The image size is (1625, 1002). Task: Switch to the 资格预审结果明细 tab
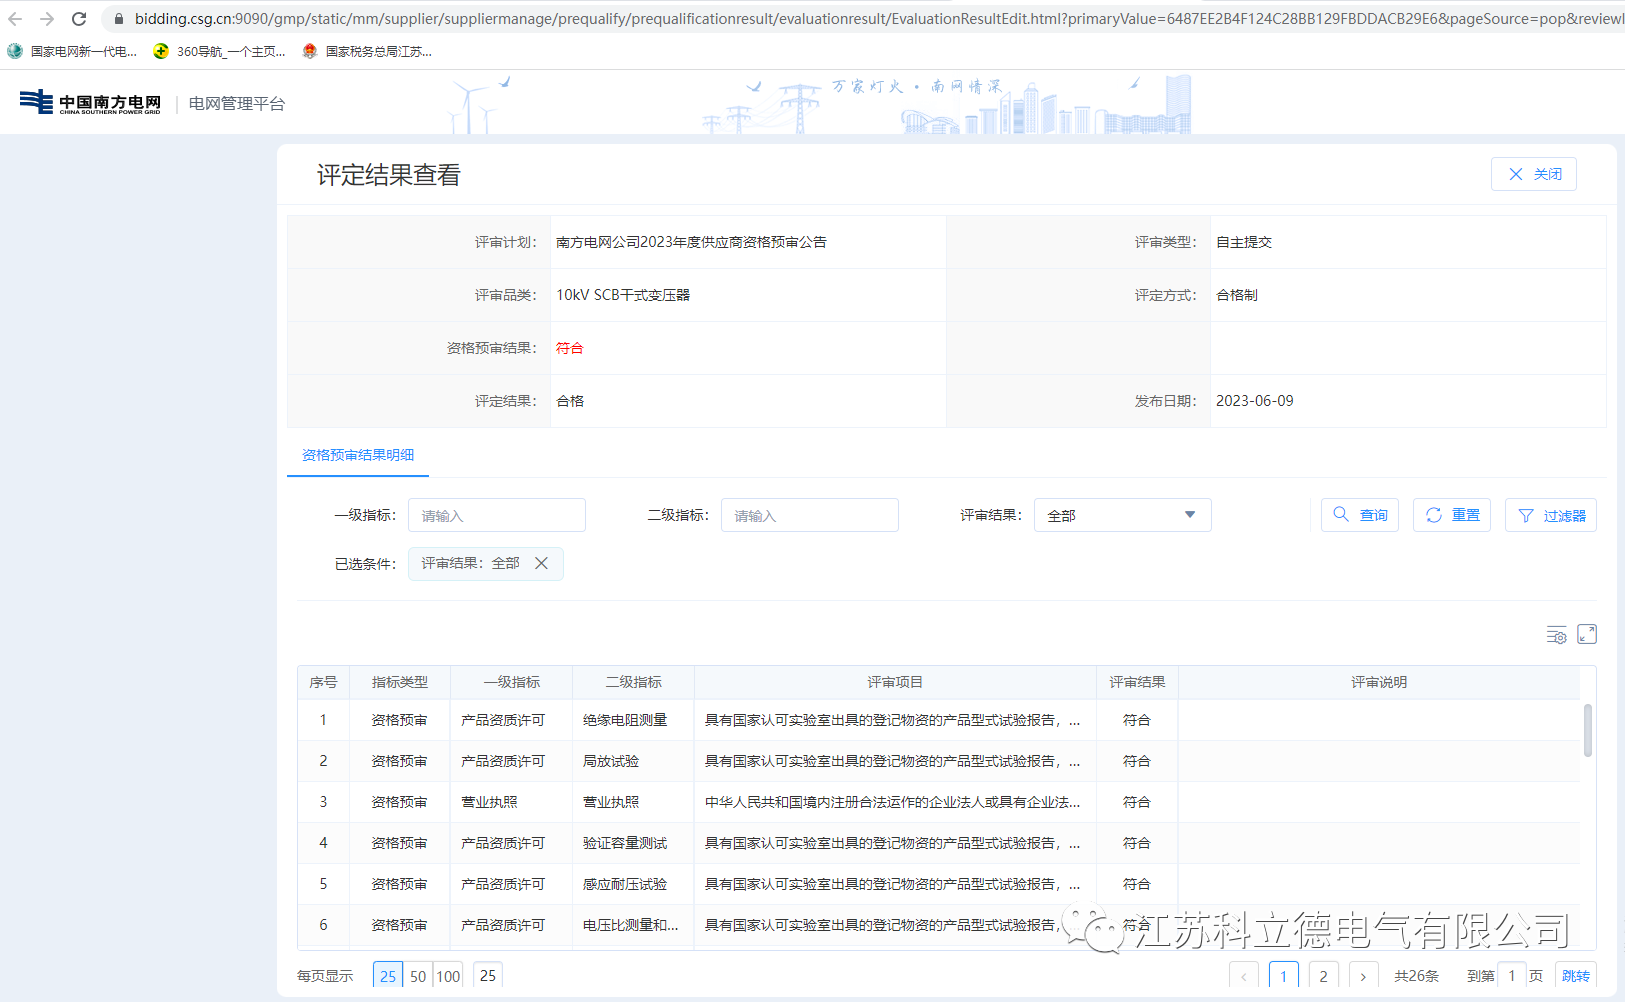tap(357, 454)
